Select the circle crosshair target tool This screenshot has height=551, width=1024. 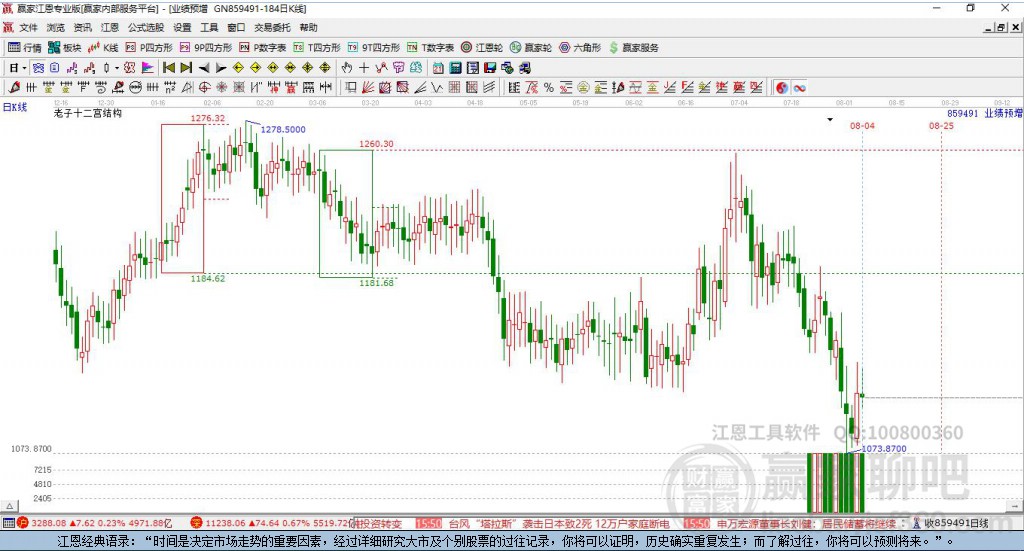[x=204, y=87]
